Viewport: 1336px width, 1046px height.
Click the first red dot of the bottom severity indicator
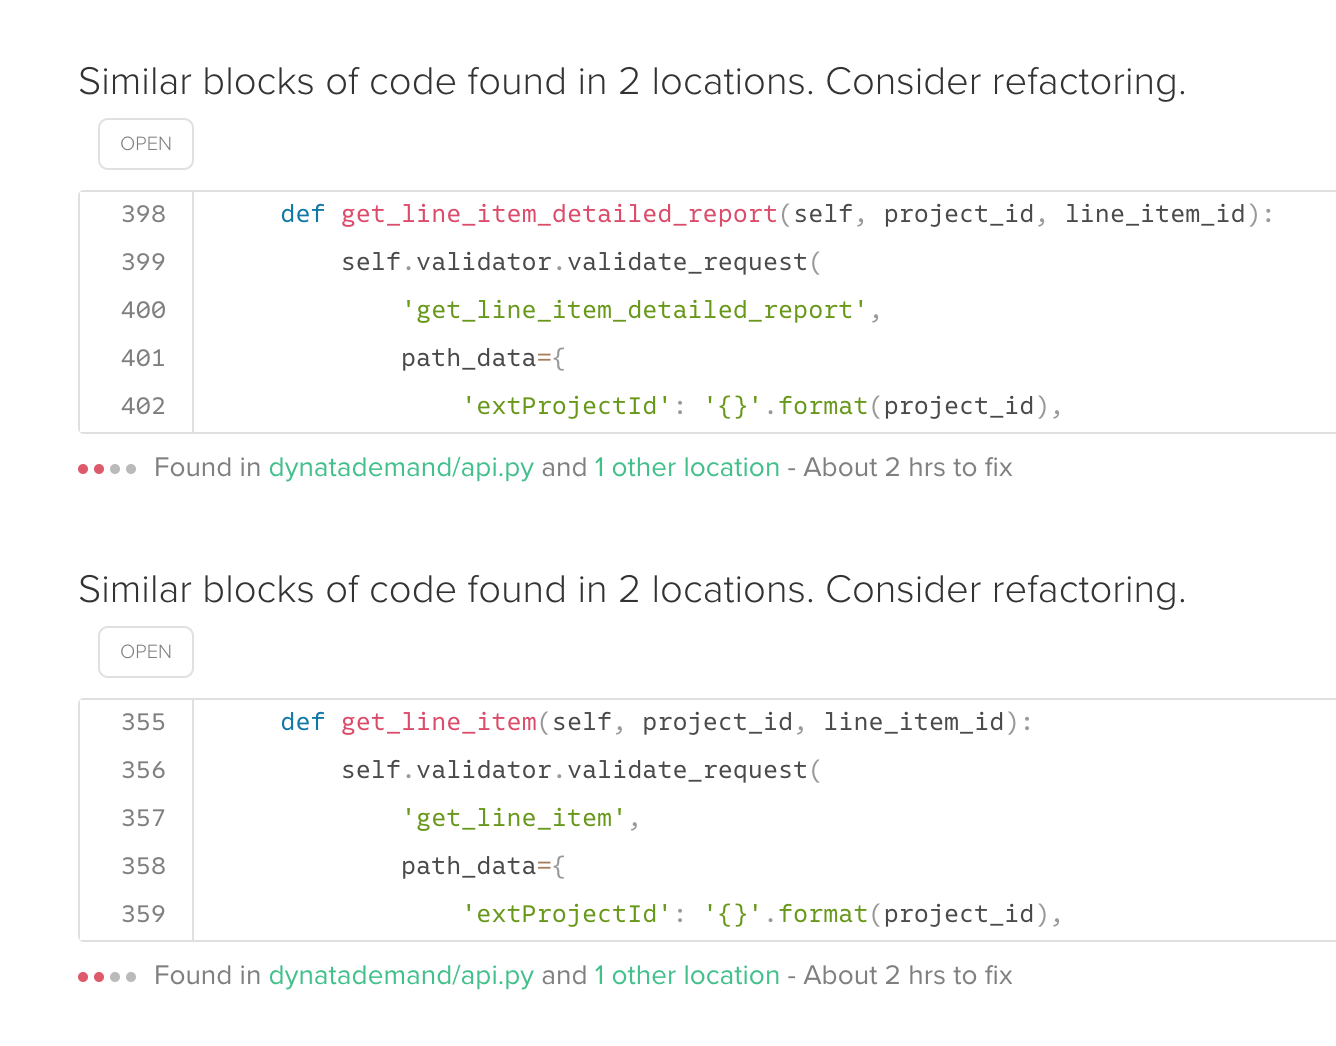pos(82,976)
